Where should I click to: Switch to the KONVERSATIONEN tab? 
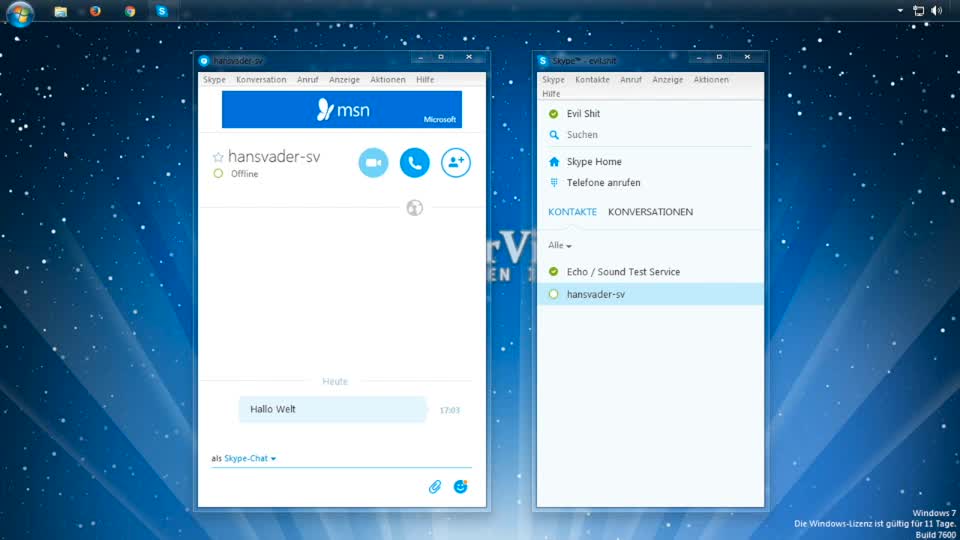click(650, 212)
